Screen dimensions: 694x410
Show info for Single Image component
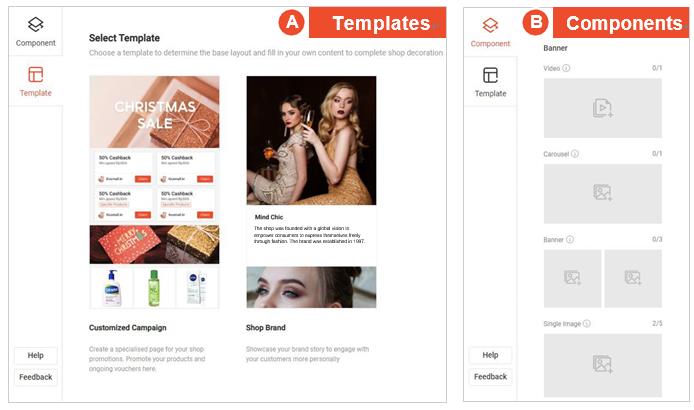point(587,324)
